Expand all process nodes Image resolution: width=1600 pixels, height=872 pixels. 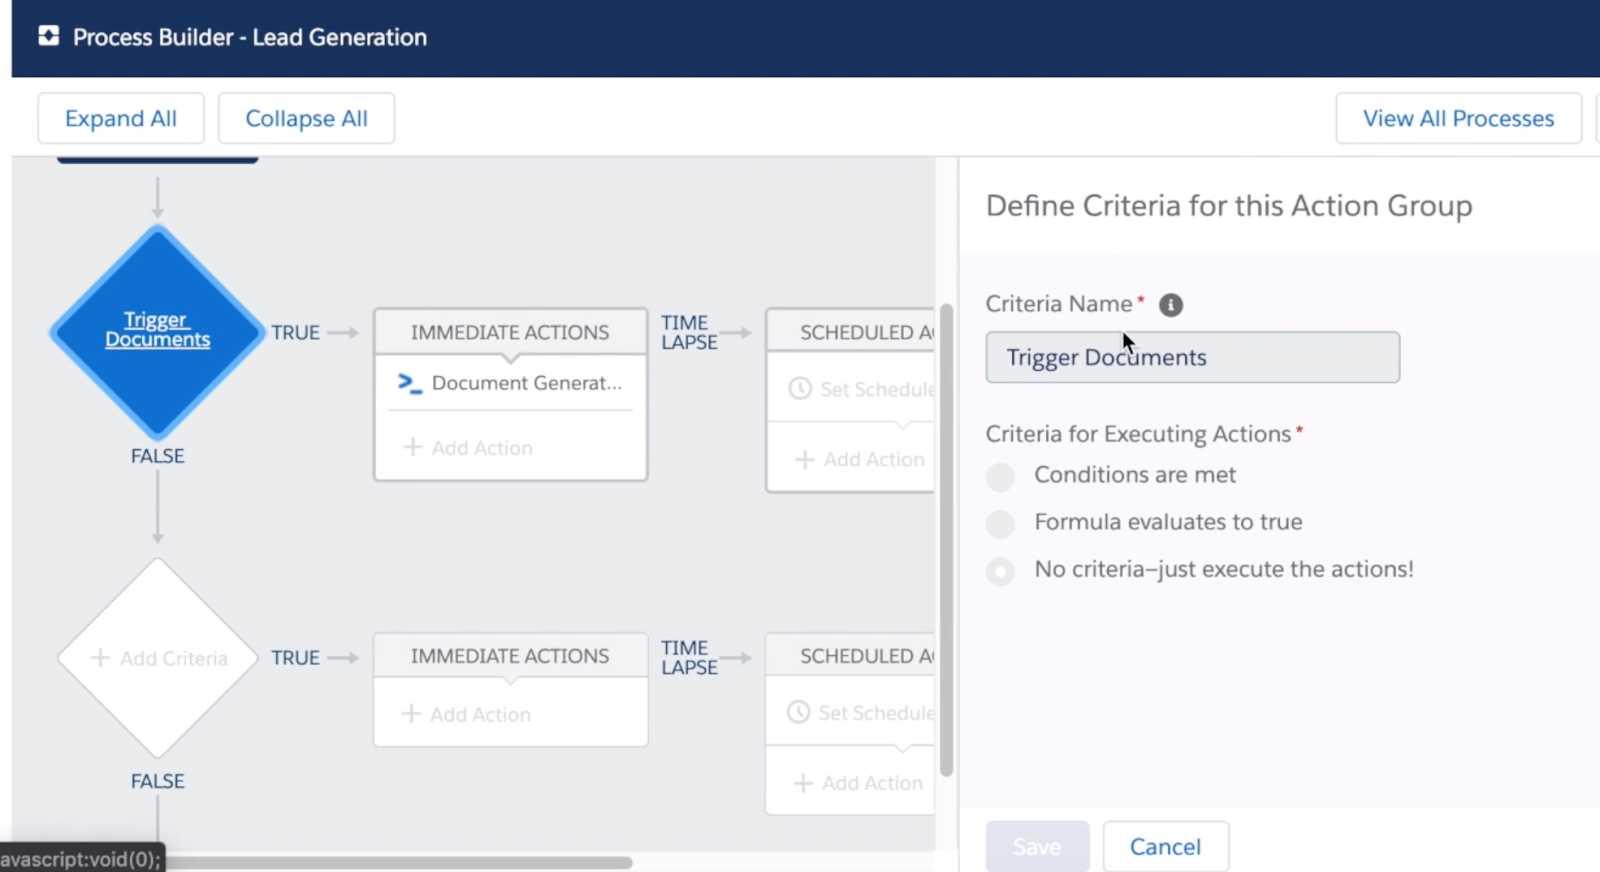coord(121,119)
